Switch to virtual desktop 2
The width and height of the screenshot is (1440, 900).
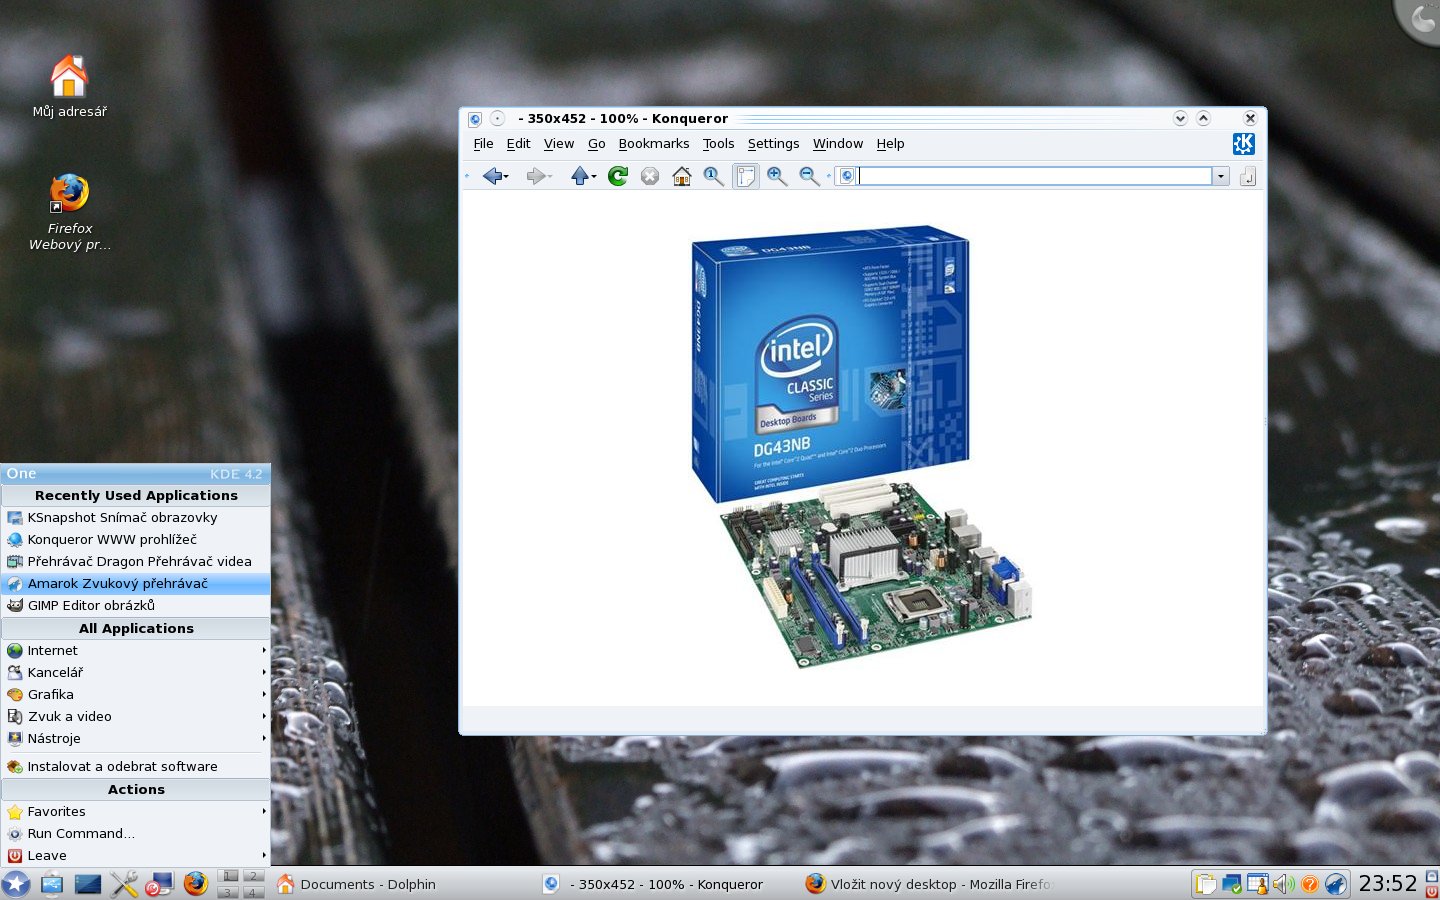point(254,876)
